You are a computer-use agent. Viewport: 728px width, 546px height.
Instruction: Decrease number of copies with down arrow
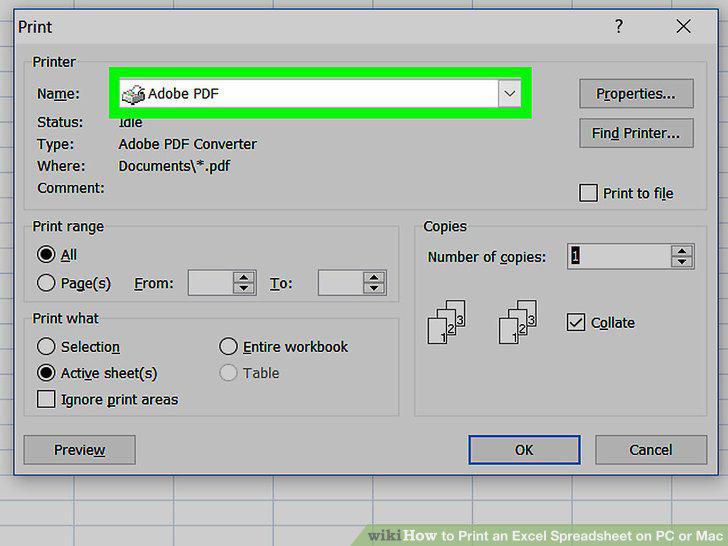682,262
